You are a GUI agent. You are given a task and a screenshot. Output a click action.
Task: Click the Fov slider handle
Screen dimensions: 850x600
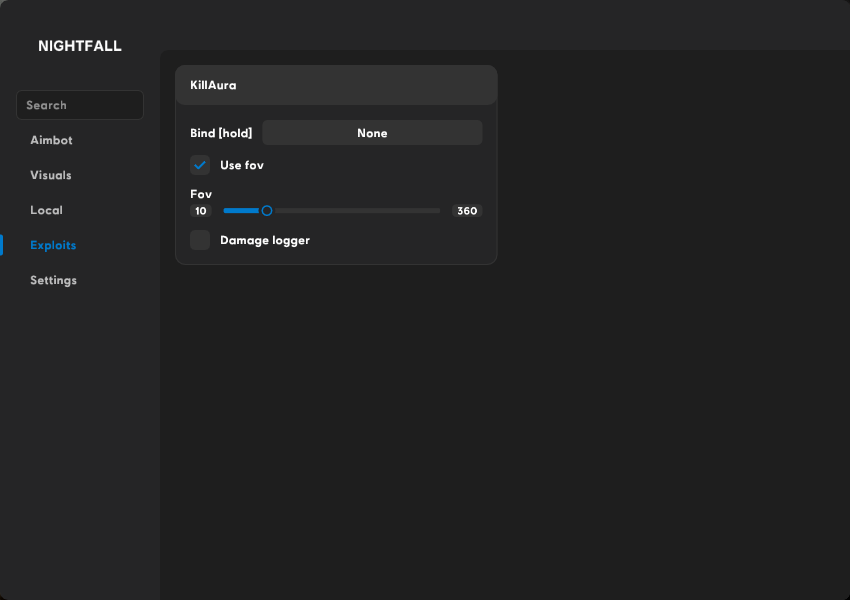pyautogui.click(x=267, y=211)
